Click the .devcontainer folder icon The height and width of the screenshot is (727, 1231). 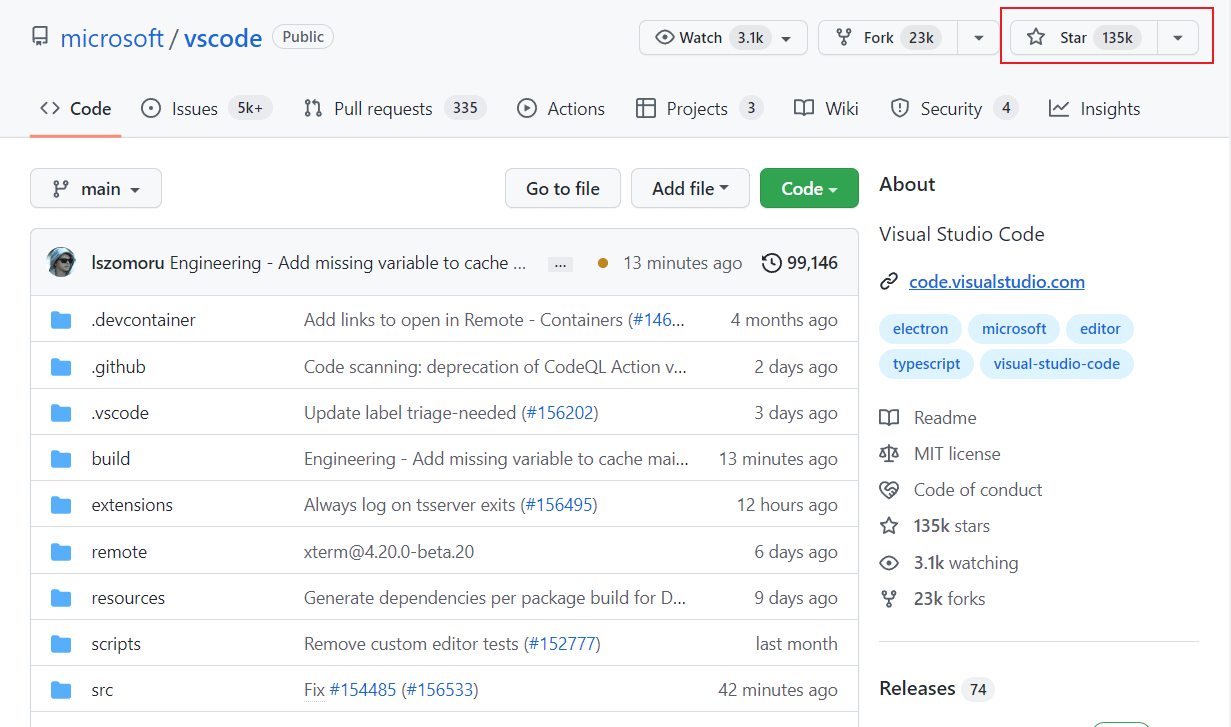61,320
